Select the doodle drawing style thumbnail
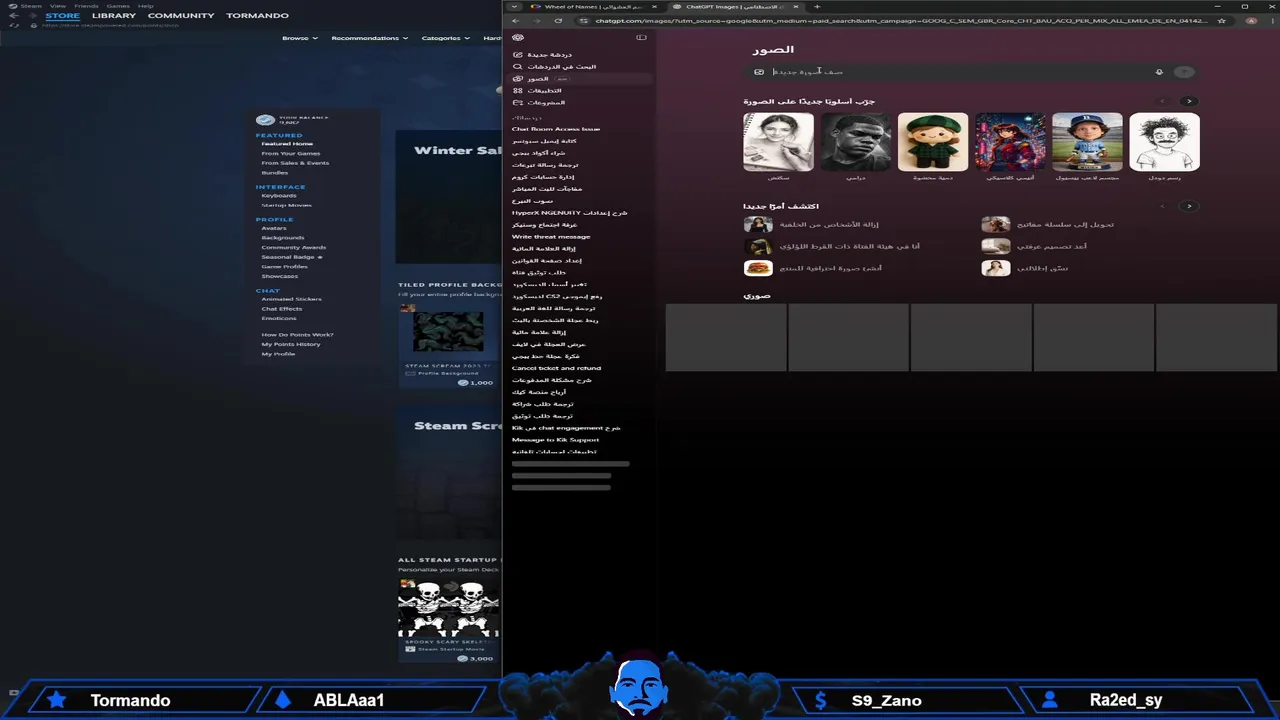This screenshot has width=1280, height=720. (1164, 142)
